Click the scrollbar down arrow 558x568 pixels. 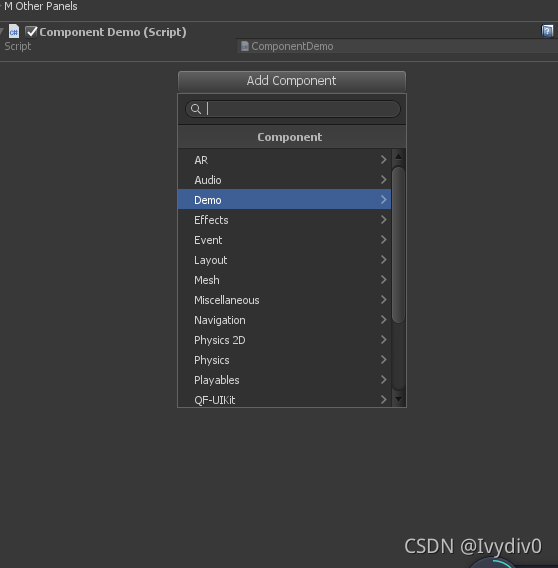coord(398,399)
